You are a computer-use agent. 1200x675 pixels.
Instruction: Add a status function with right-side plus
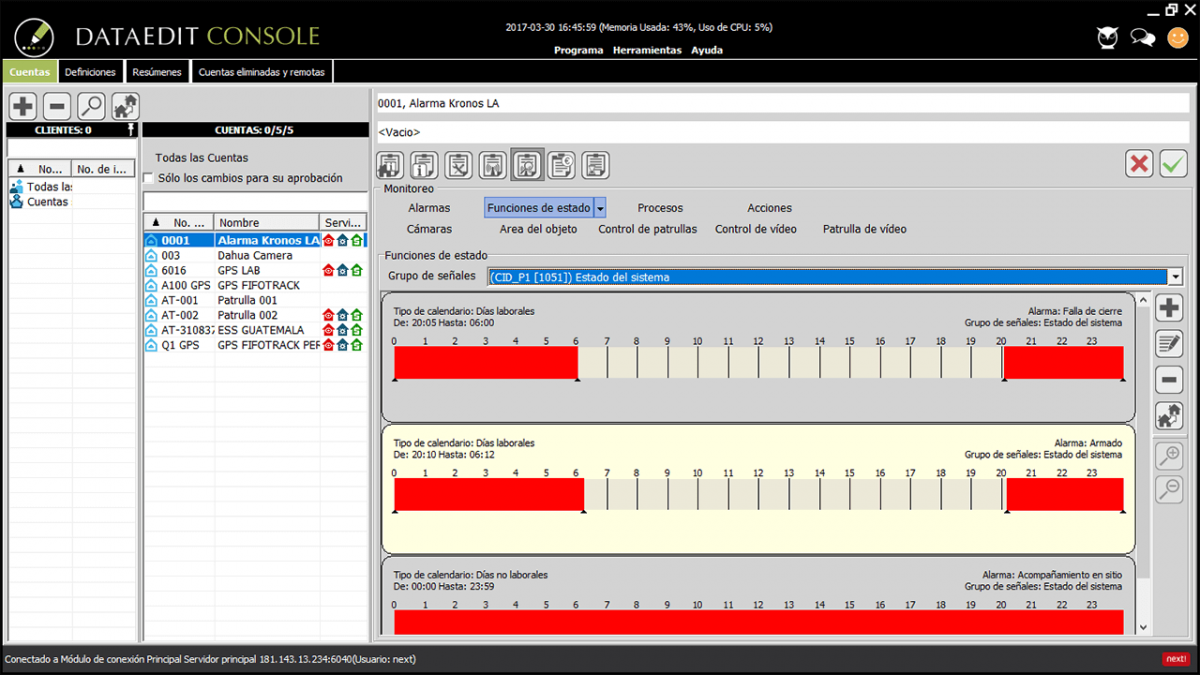(1169, 308)
